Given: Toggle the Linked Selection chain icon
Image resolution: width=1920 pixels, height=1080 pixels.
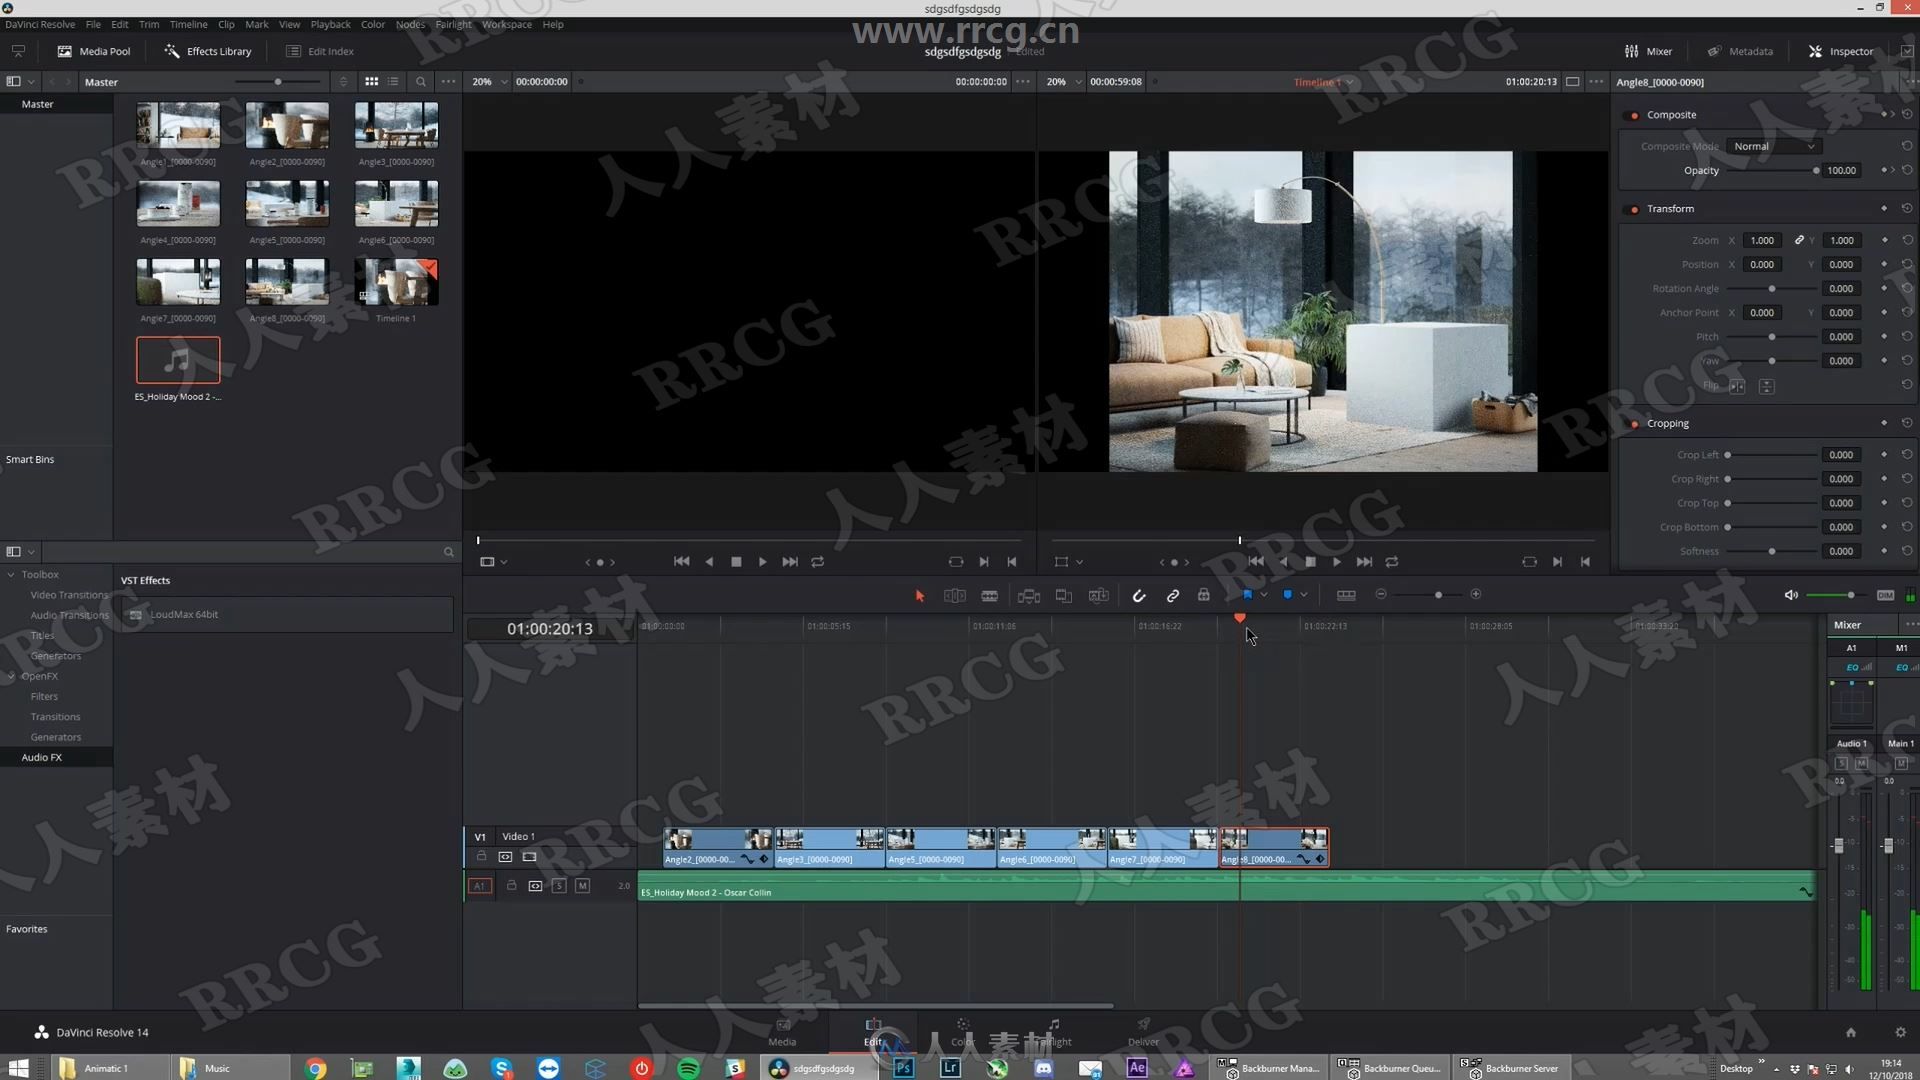Looking at the screenshot, I should coord(1173,596).
